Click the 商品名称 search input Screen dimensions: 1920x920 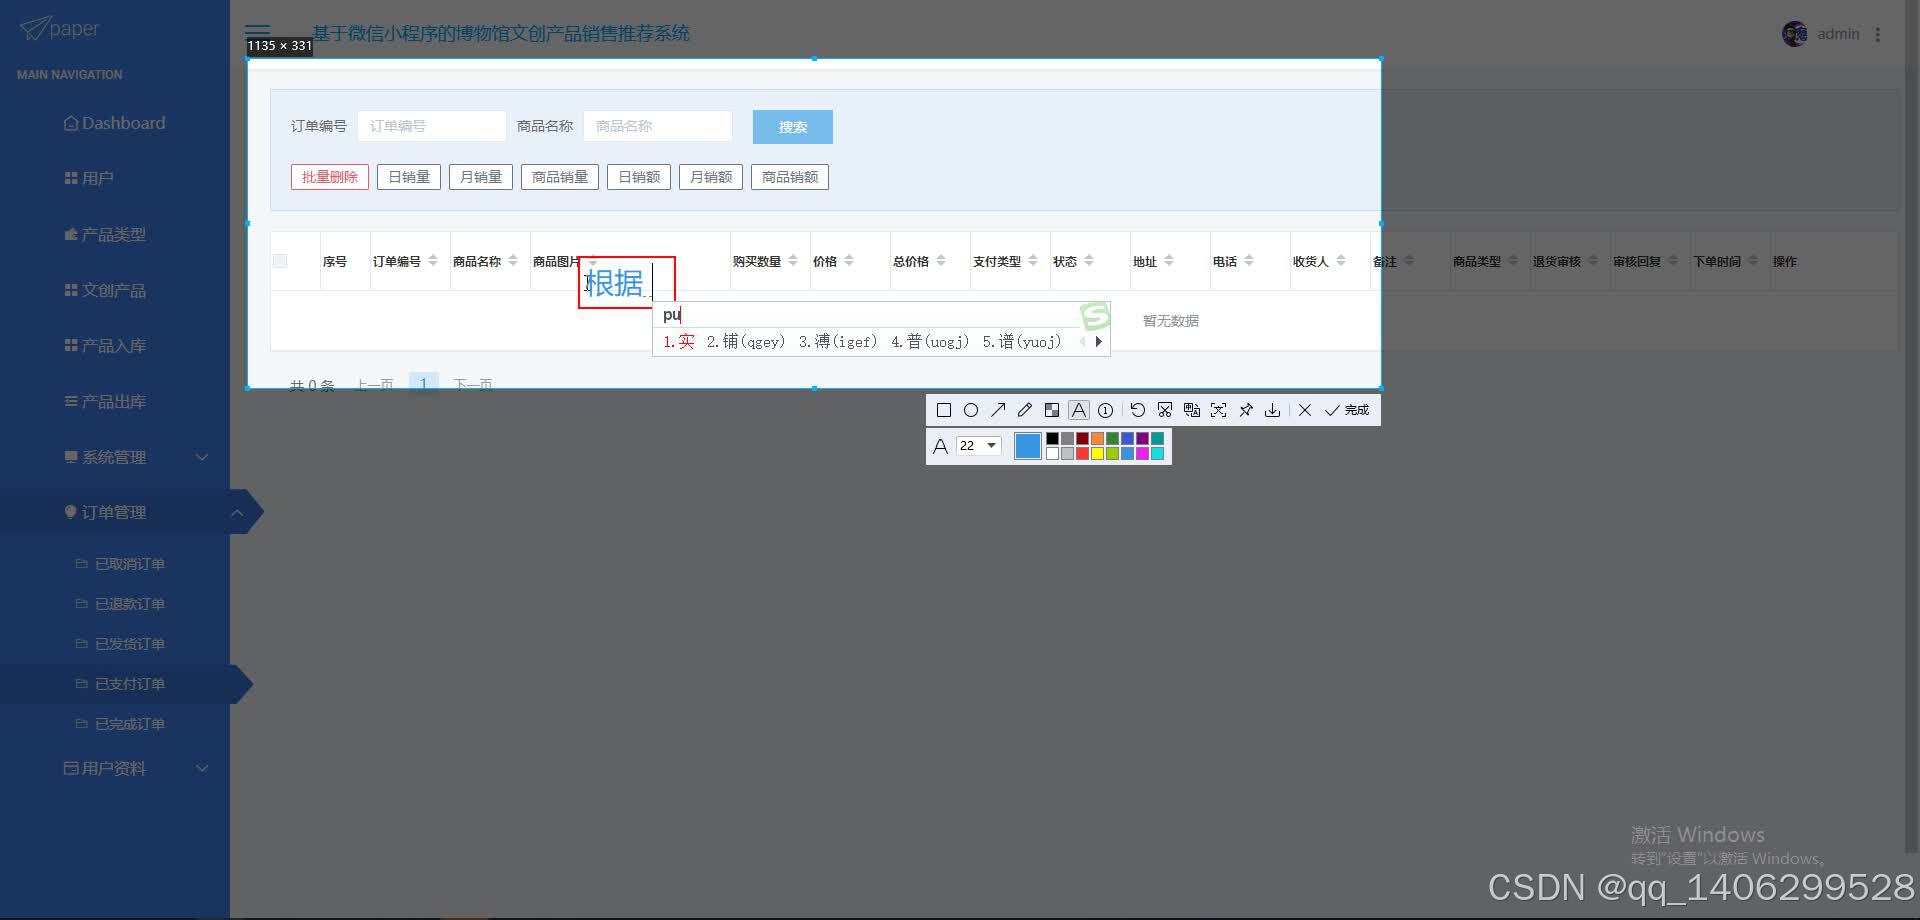(658, 126)
